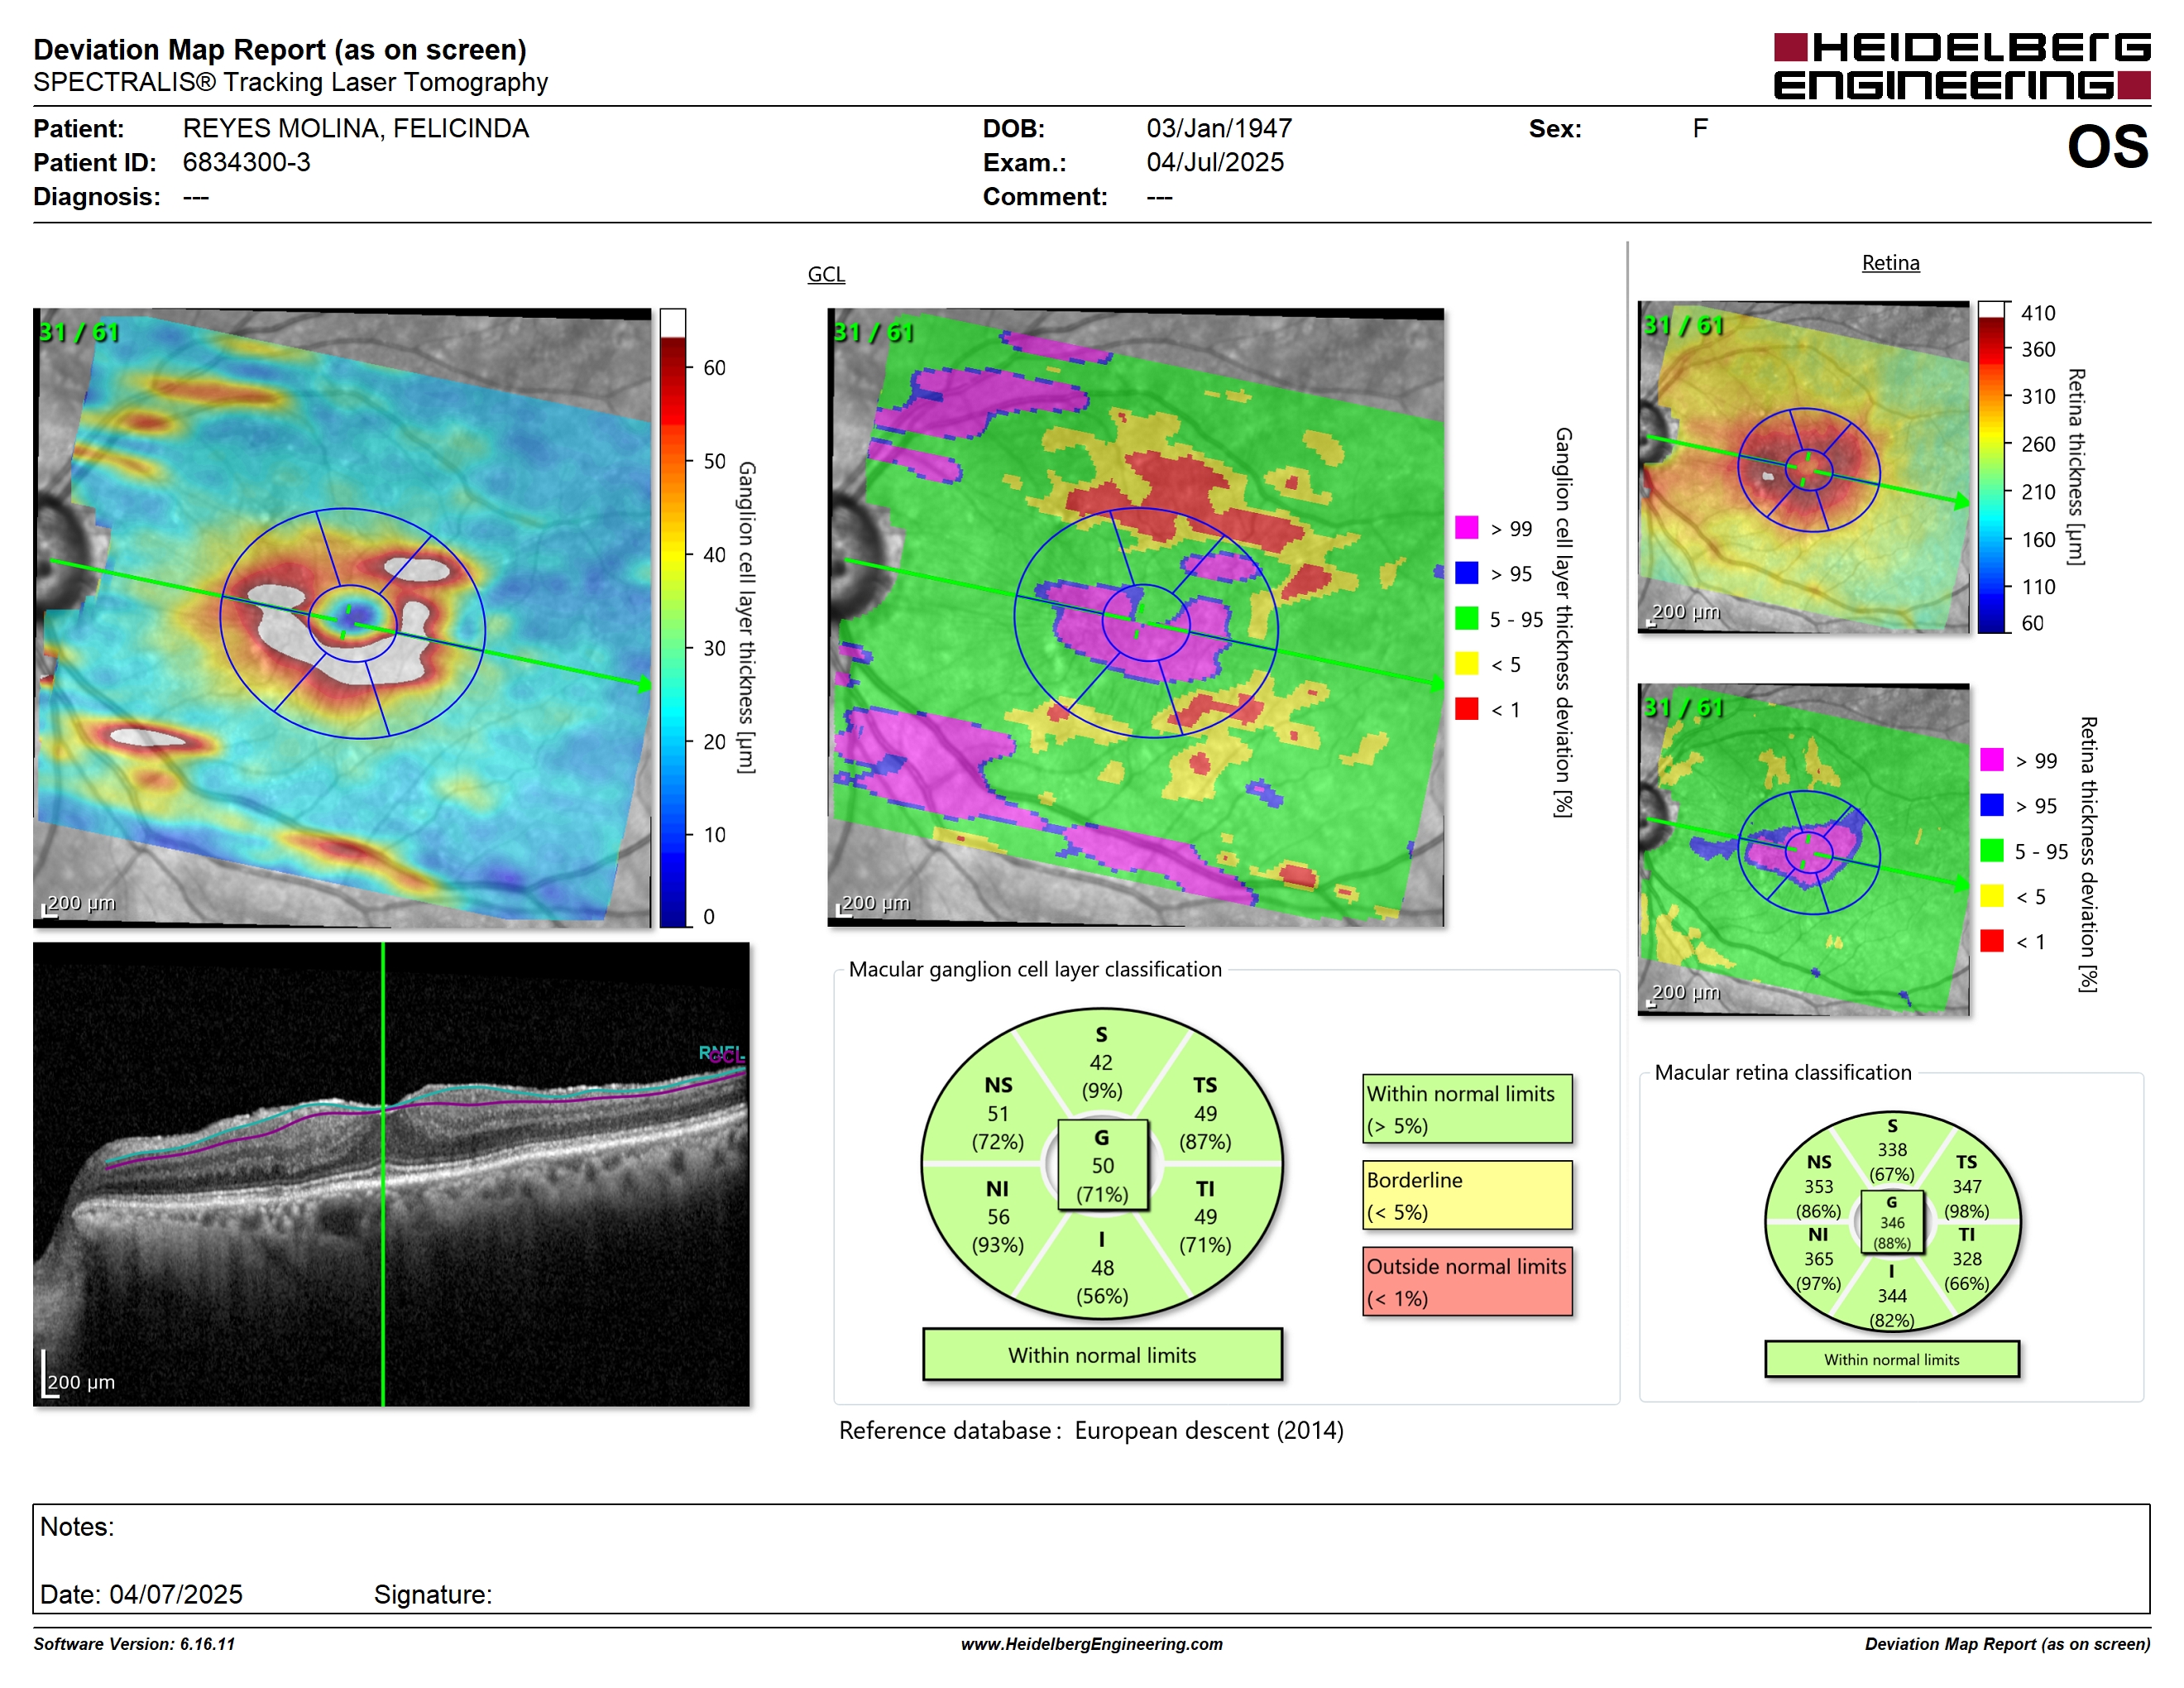The width and height of the screenshot is (2184, 1688).
Task: Select Retina global G value 346
Action: pos(1892,1222)
